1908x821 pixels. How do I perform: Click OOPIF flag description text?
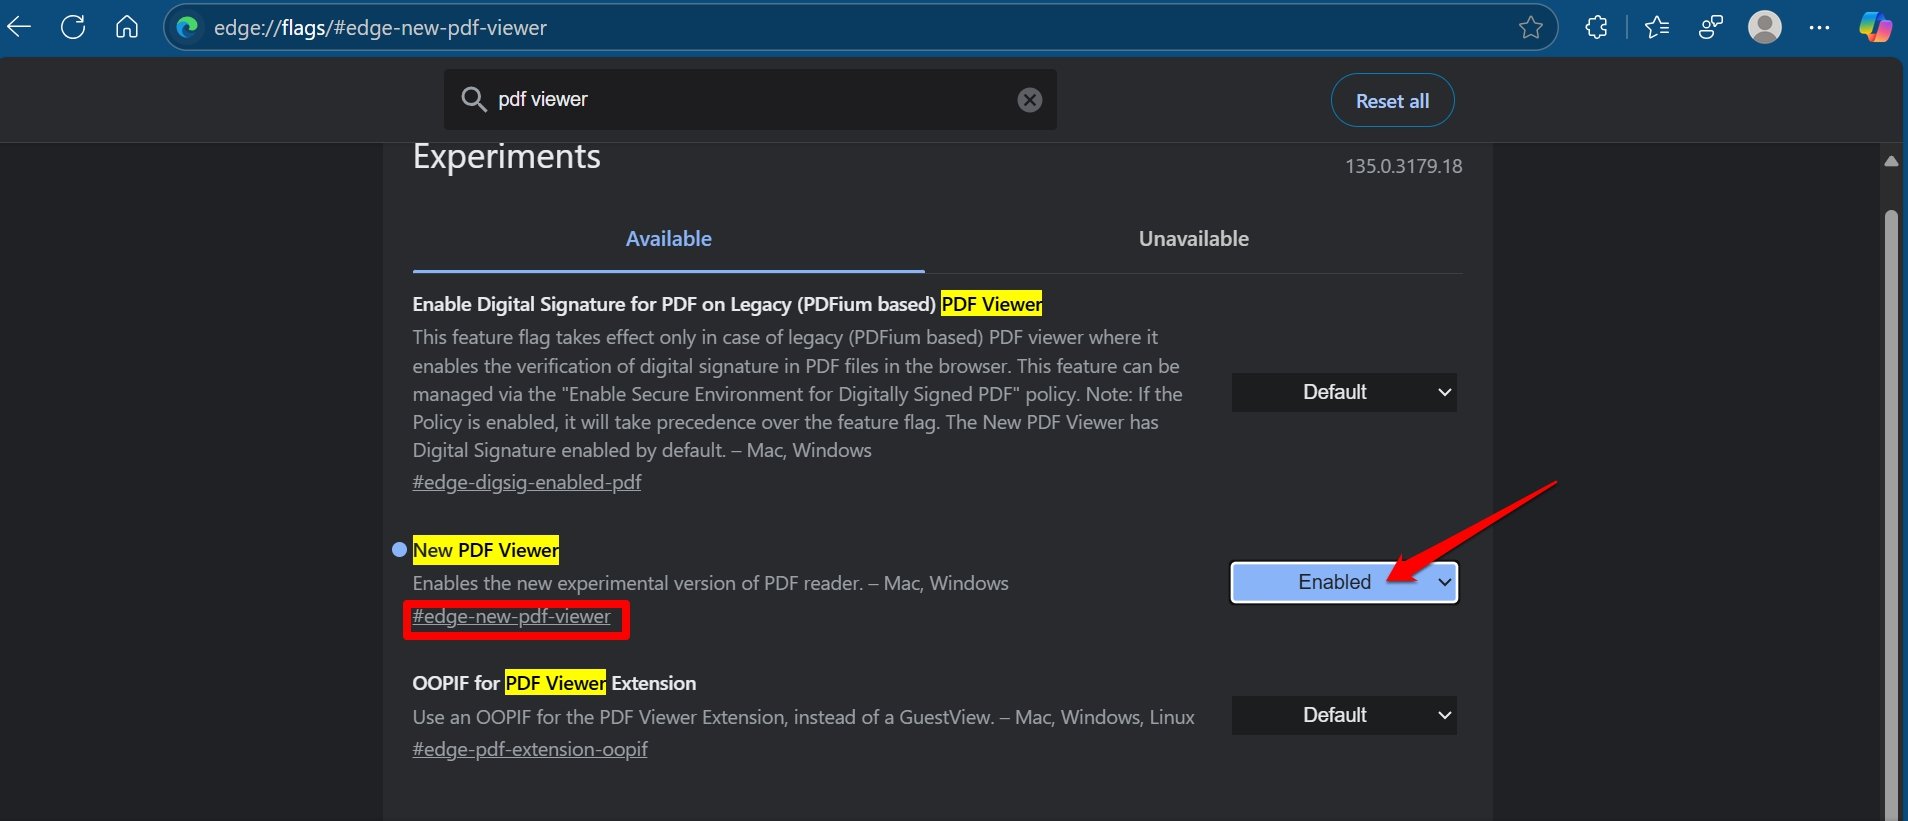click(803, 717)
